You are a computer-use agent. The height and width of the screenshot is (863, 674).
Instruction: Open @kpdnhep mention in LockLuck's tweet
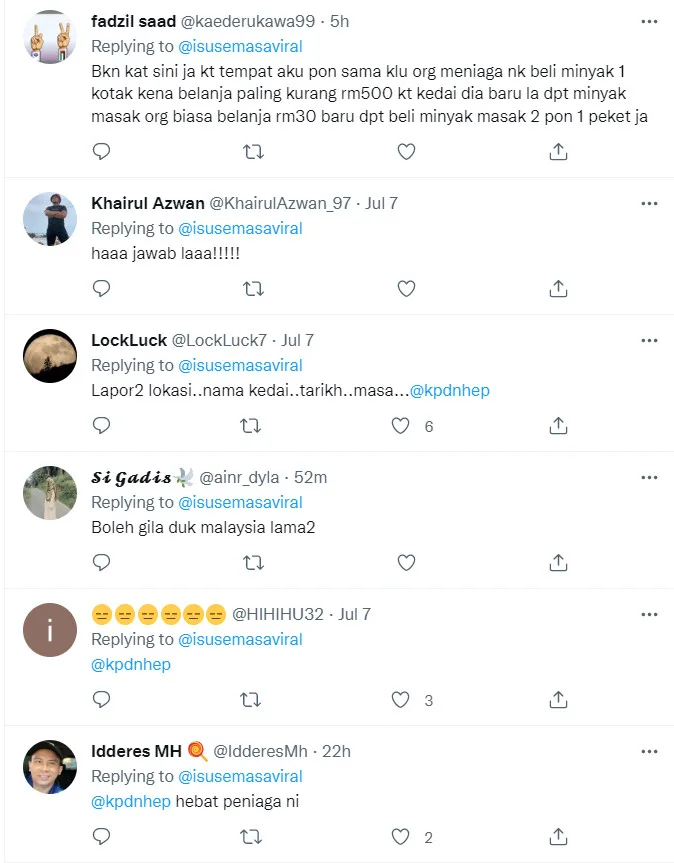point(450,390)
